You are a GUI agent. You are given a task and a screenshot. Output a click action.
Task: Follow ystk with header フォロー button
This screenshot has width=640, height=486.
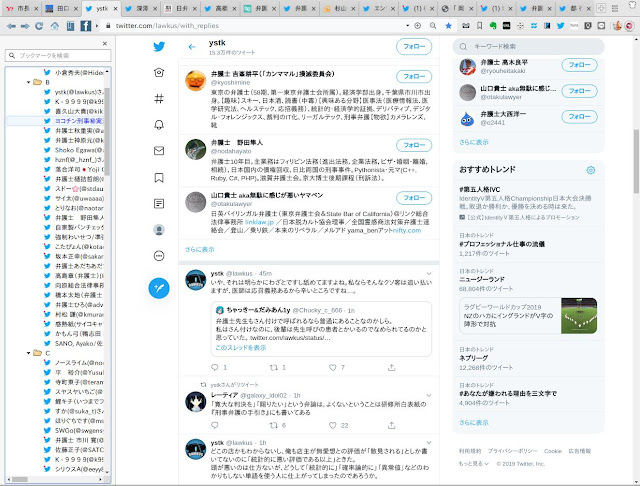coord(414,47)
